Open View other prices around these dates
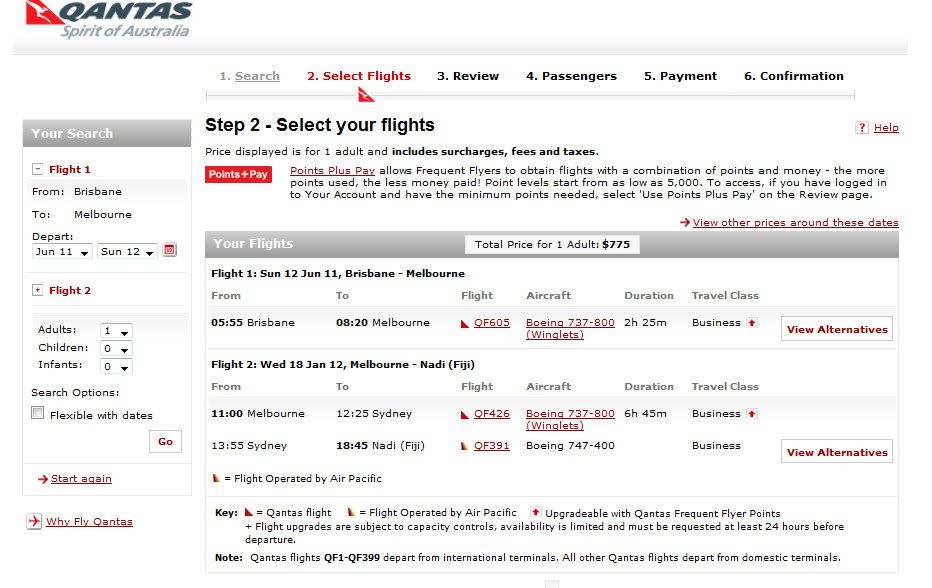 (795, 222)
